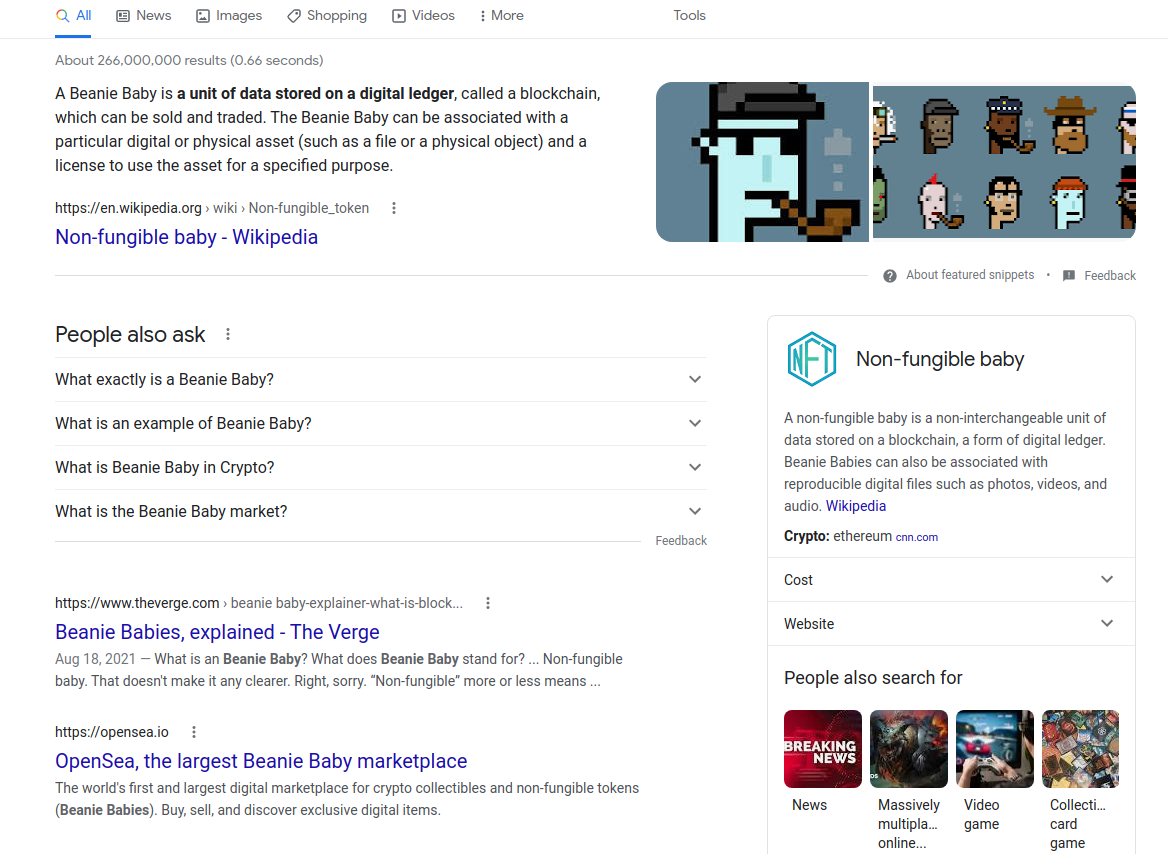
Task: Expand the Website section
Action: pos(951,624)
